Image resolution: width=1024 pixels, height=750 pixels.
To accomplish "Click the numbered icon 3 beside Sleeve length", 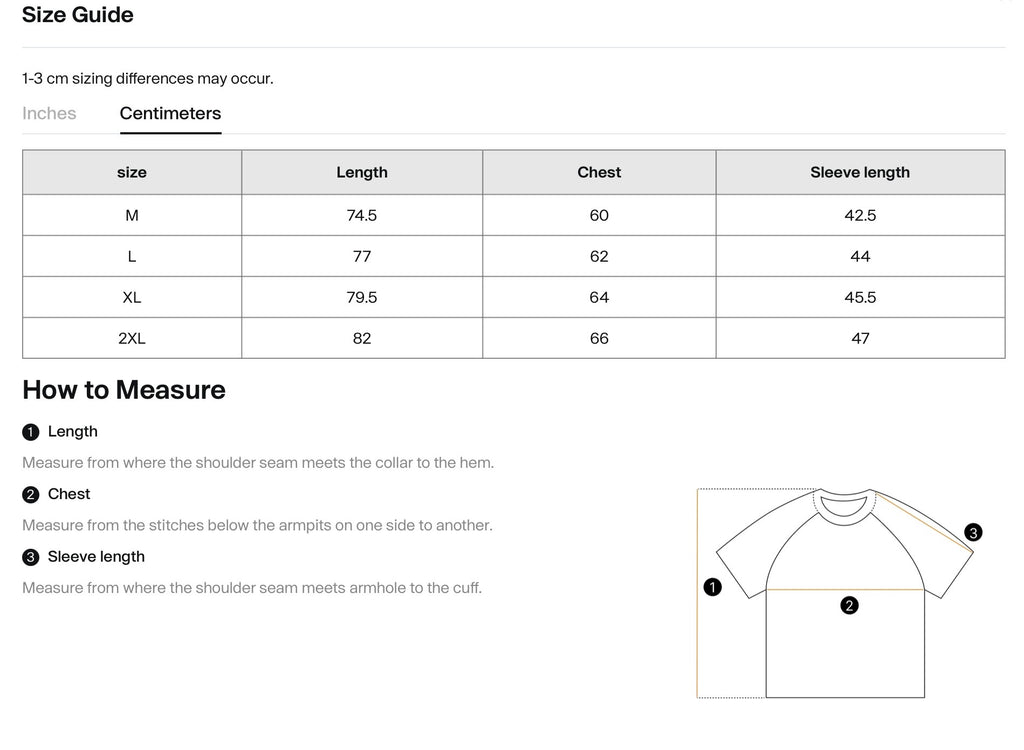I will pyautogui.click(x=29, y=557).
